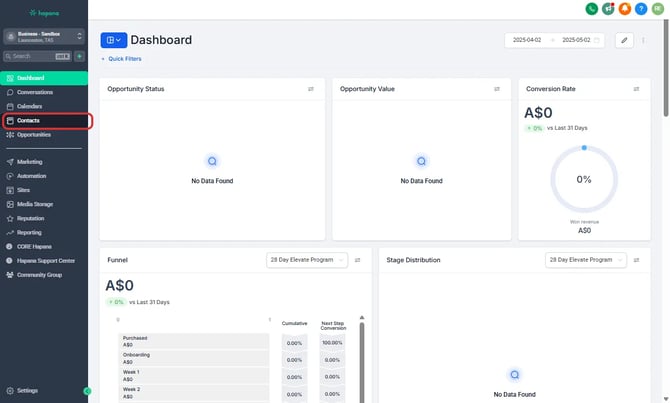Click the pencil edit dashboard icon

(x=624, y=40)
